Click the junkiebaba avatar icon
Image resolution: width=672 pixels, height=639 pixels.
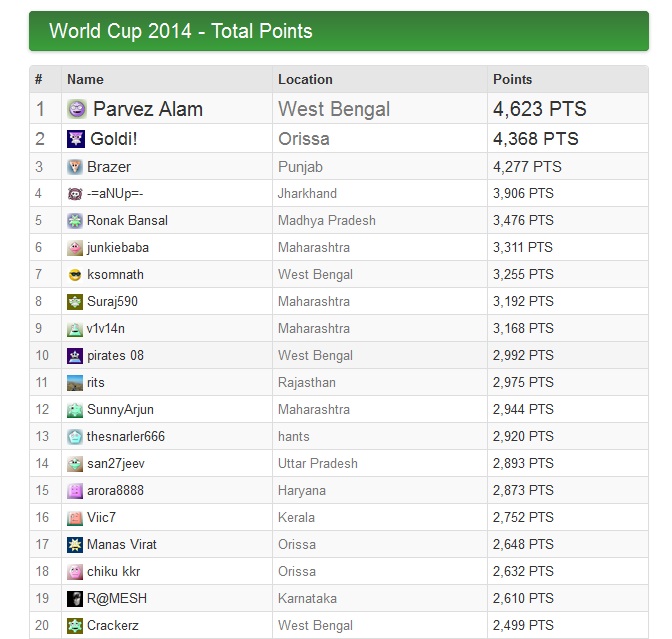[x=75, y=247]
